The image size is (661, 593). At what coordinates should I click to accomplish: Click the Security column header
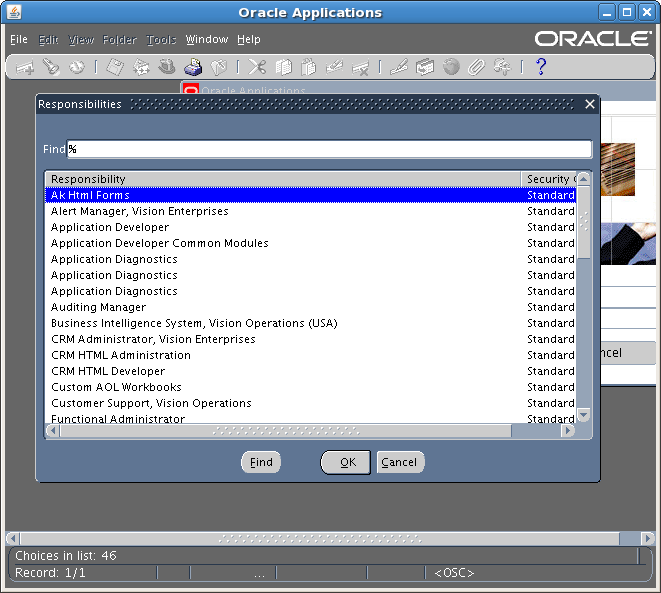pos(549,179)
